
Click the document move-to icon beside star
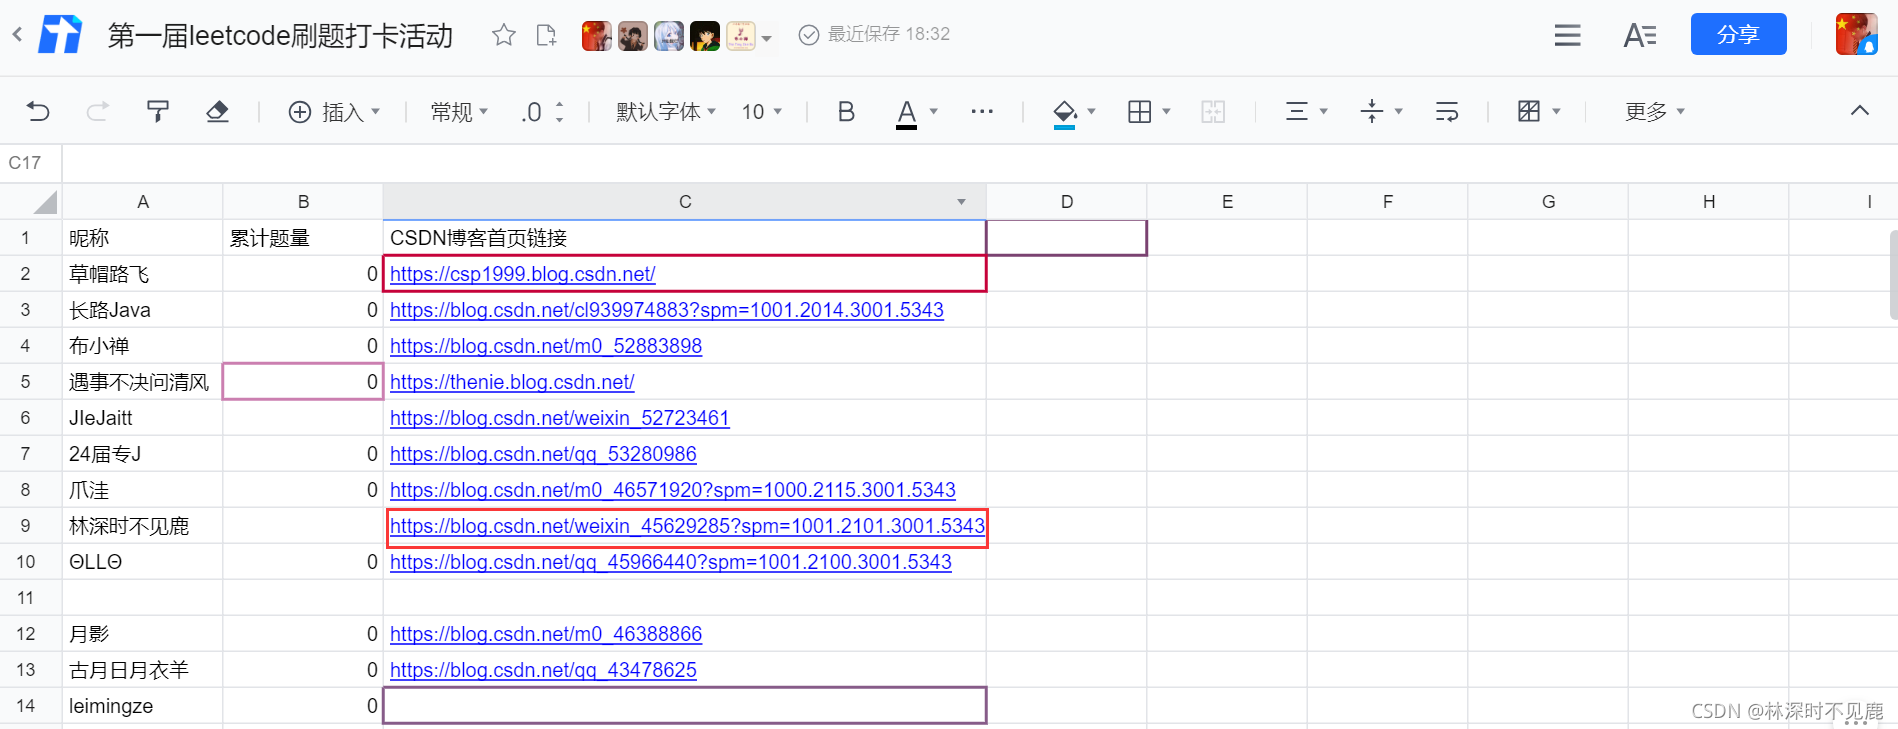(x=546, y=36)
